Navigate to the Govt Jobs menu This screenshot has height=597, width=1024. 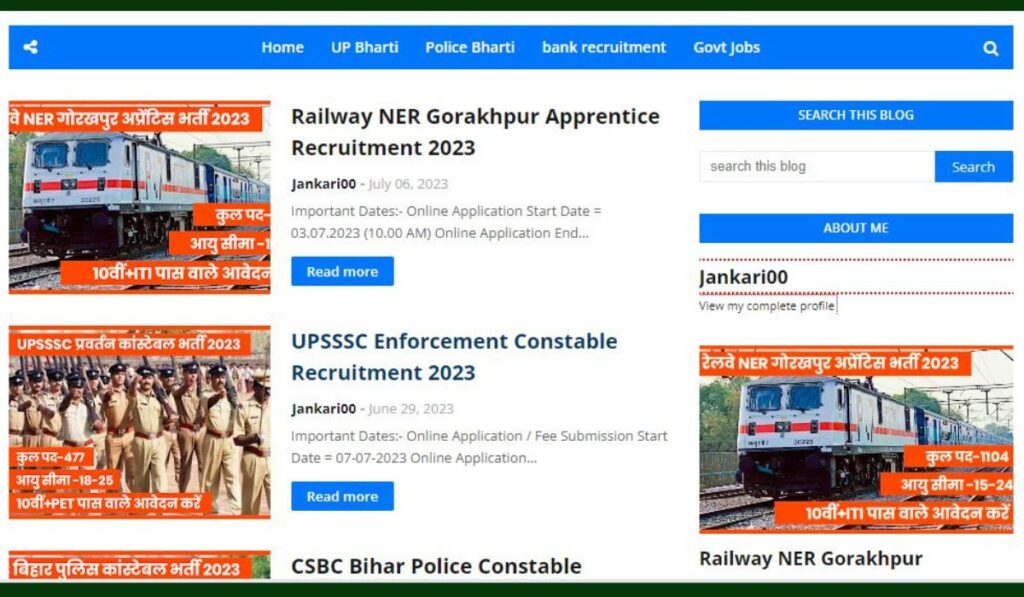(x=726, y=47)
